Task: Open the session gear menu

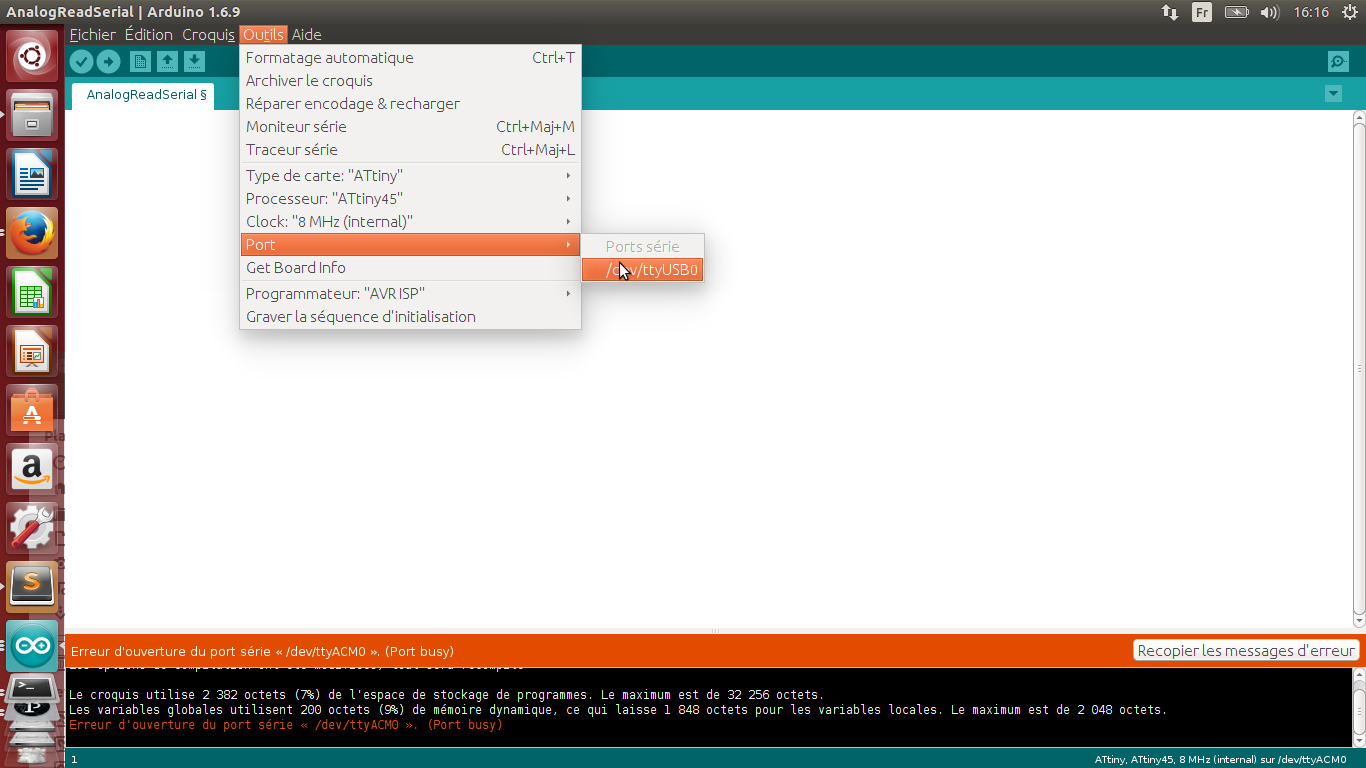Action: point(1349,12)
